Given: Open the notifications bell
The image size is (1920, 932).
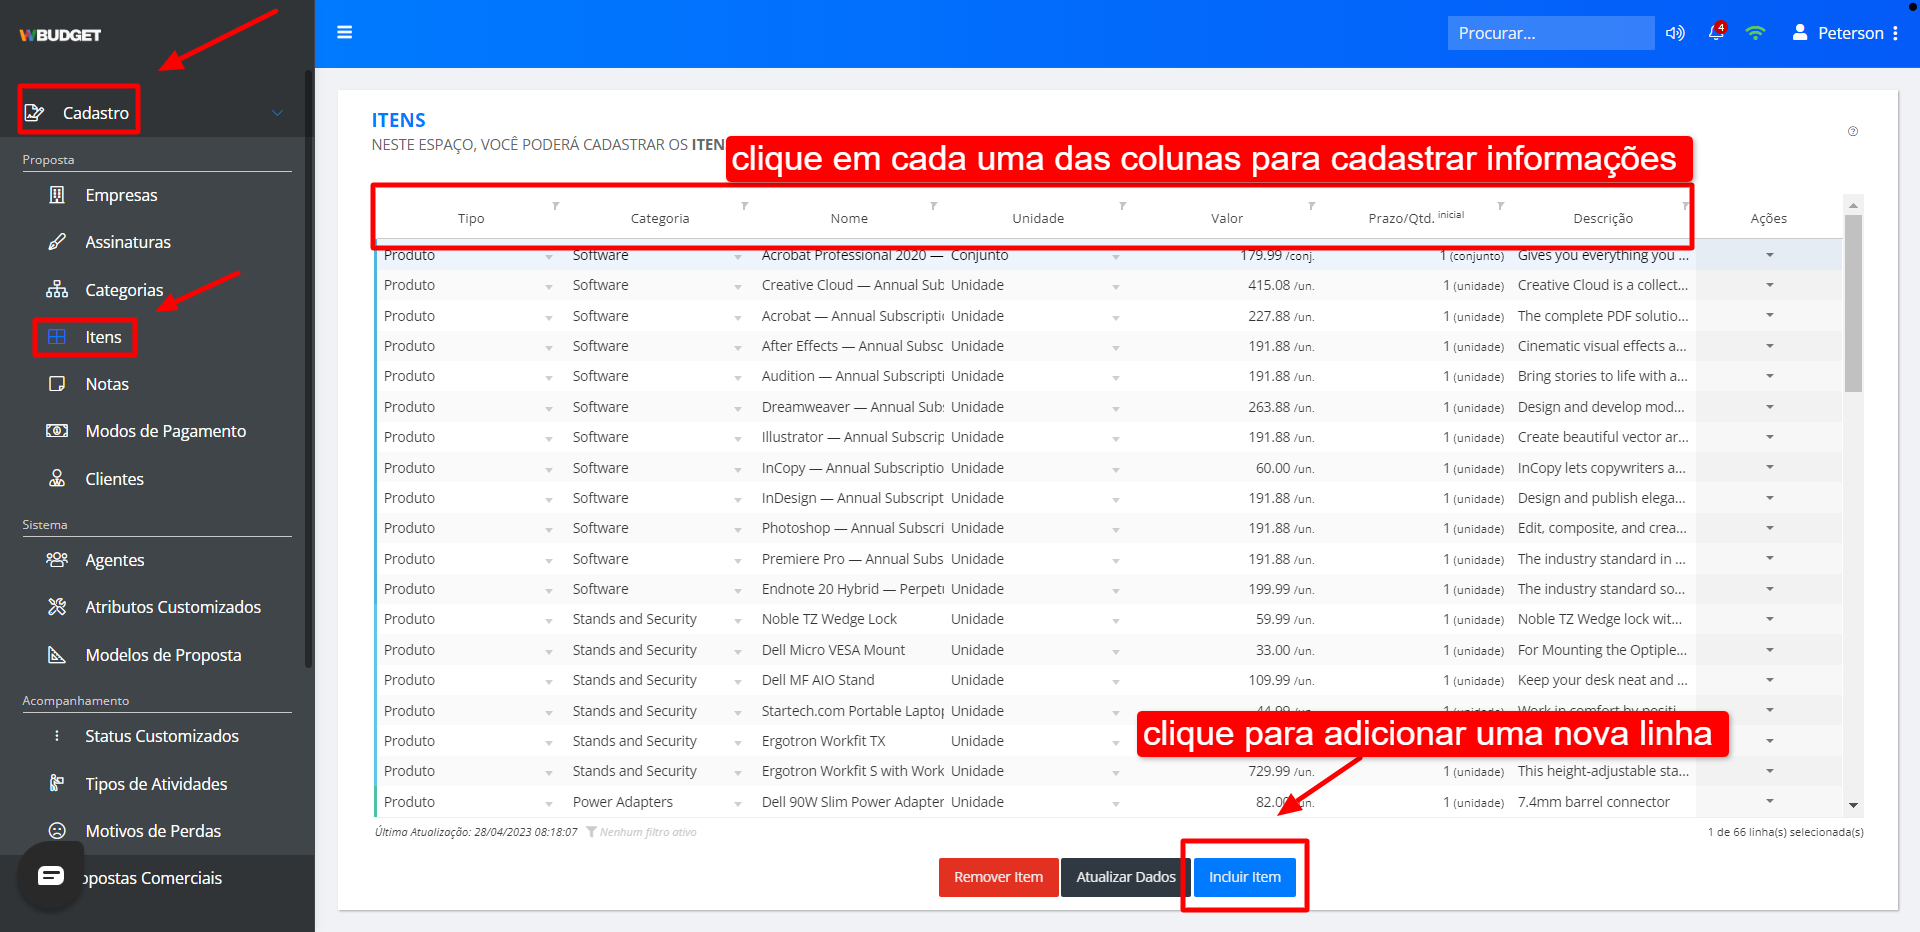Looking at the screenshot, I should click(x=1716, y=31).
